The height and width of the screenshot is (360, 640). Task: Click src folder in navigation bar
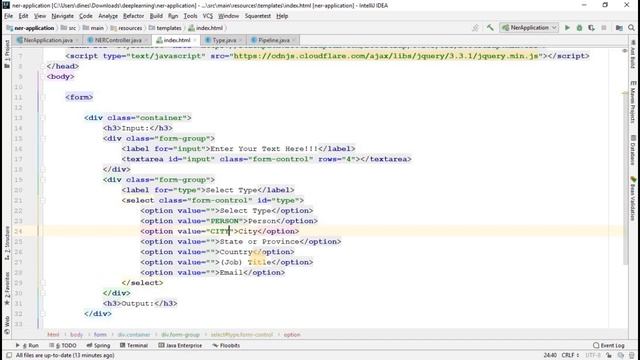coord(69,28)
